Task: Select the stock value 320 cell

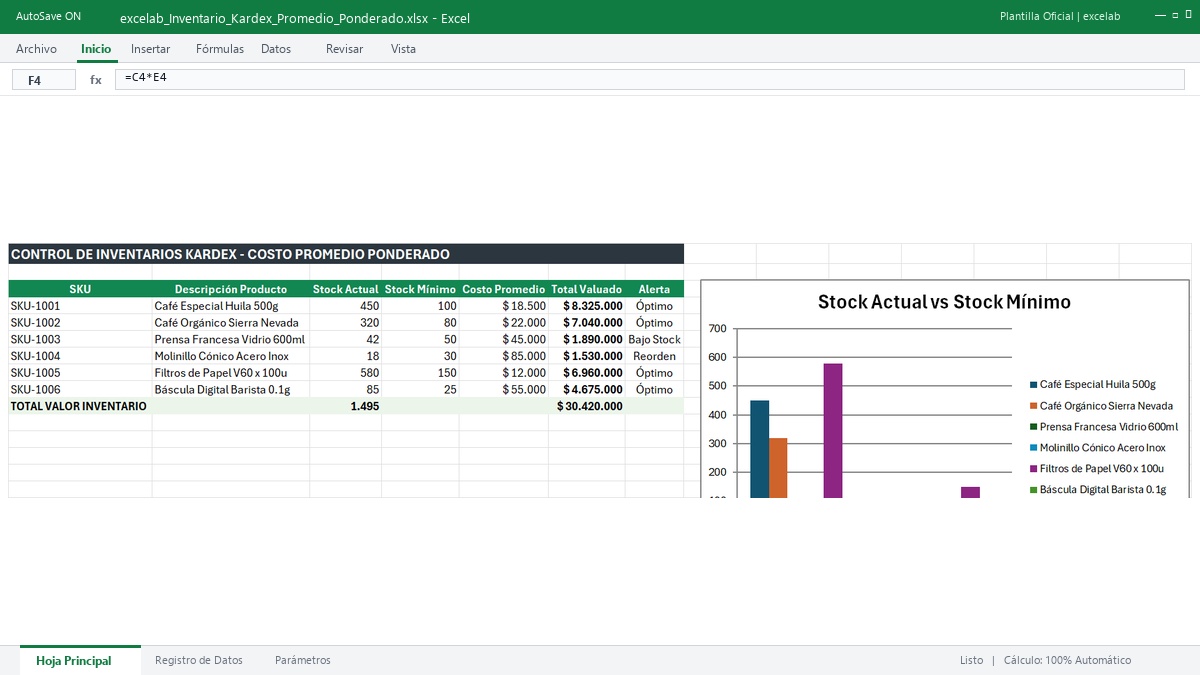Action: point(346,323)
